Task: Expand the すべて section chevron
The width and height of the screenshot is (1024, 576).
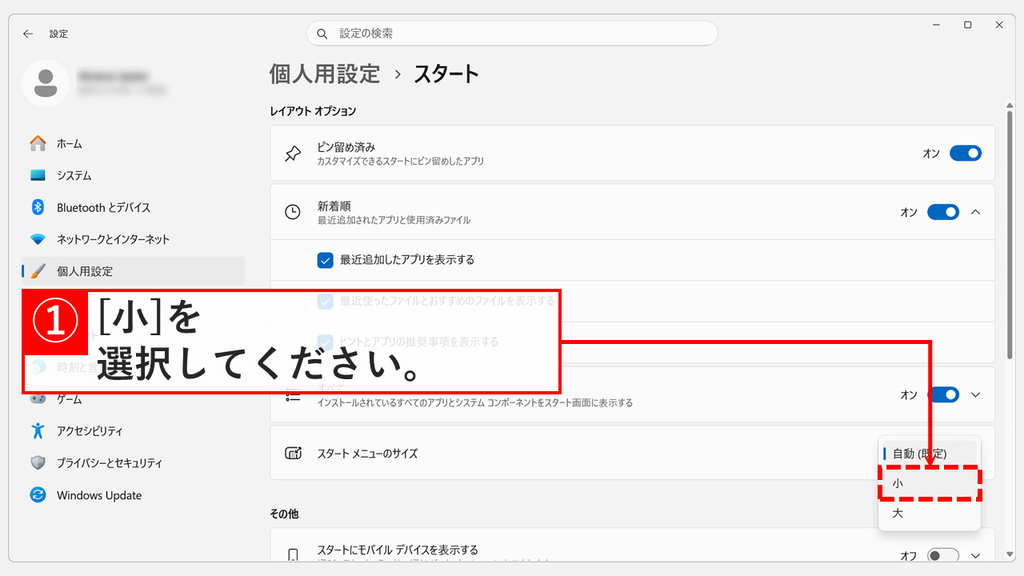Action: (976, 394)
